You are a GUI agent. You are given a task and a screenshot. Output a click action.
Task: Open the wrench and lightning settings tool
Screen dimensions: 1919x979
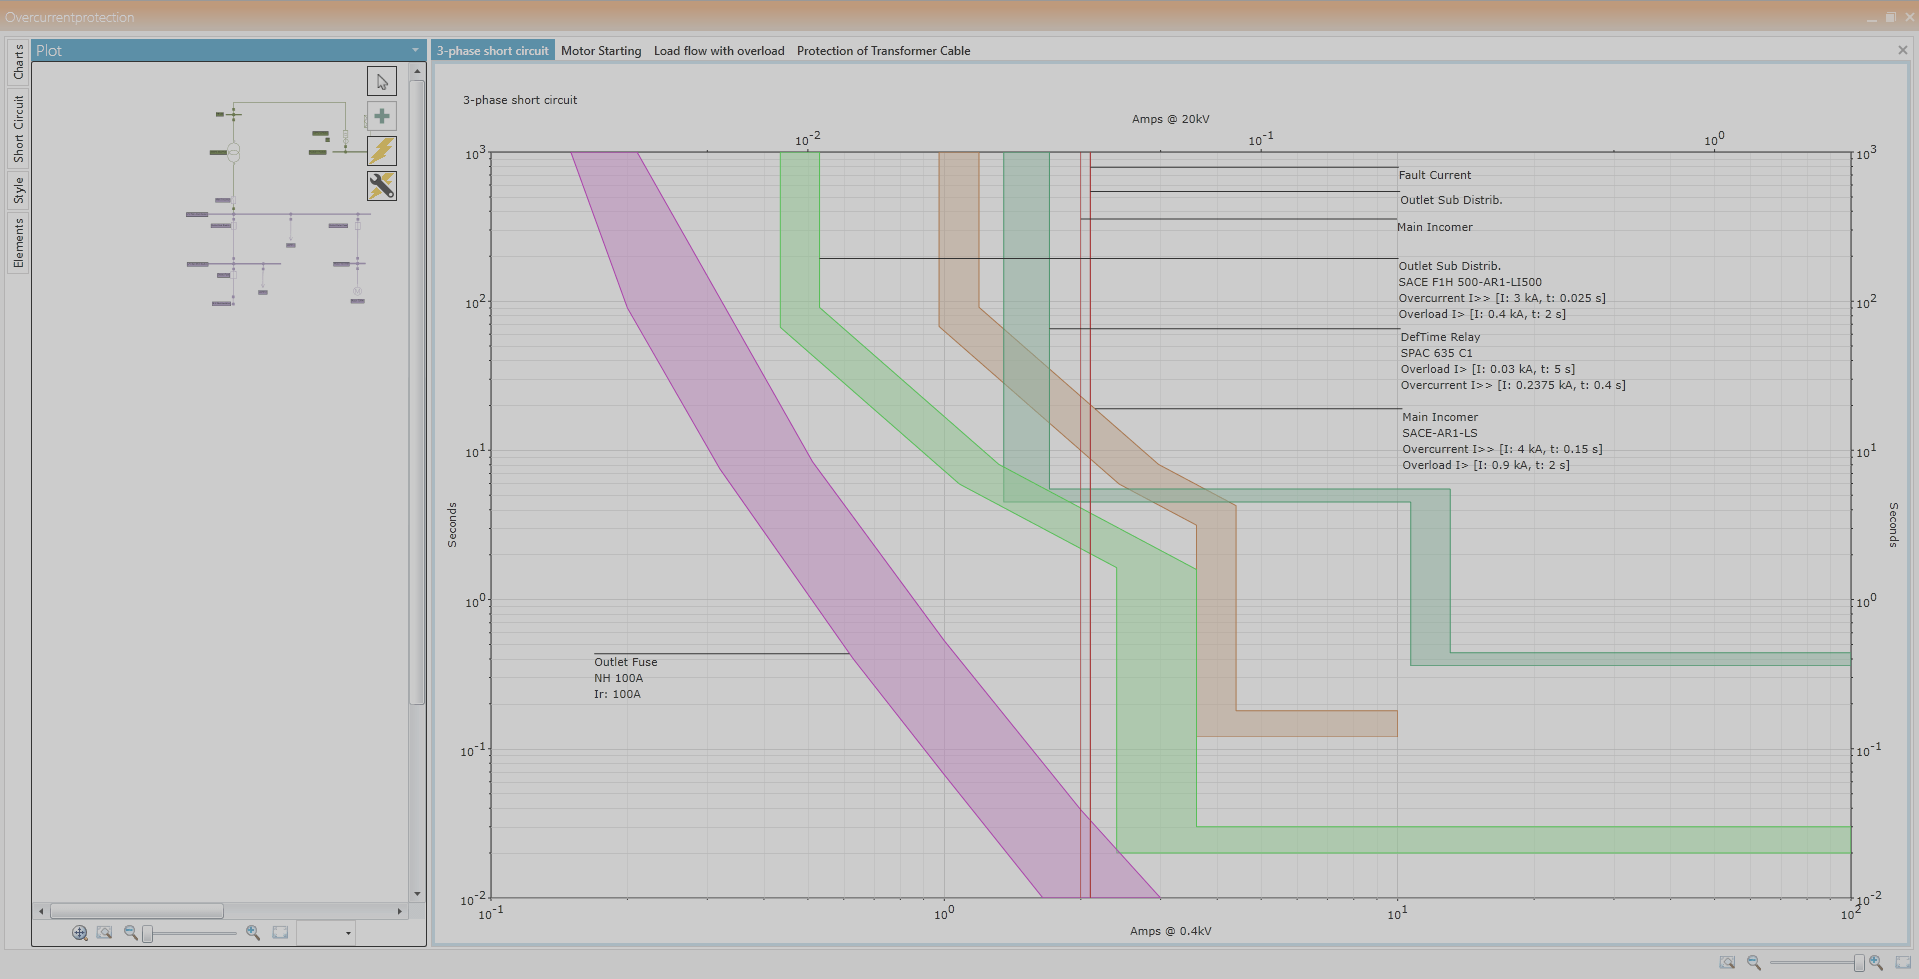(x=382, y=186)
